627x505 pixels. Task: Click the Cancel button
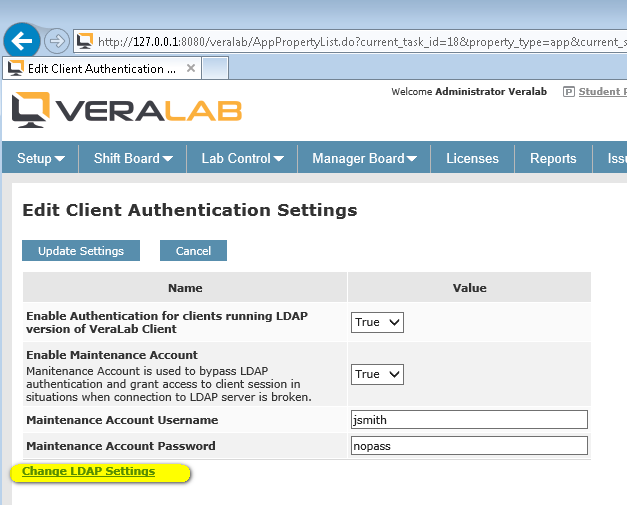193,251
